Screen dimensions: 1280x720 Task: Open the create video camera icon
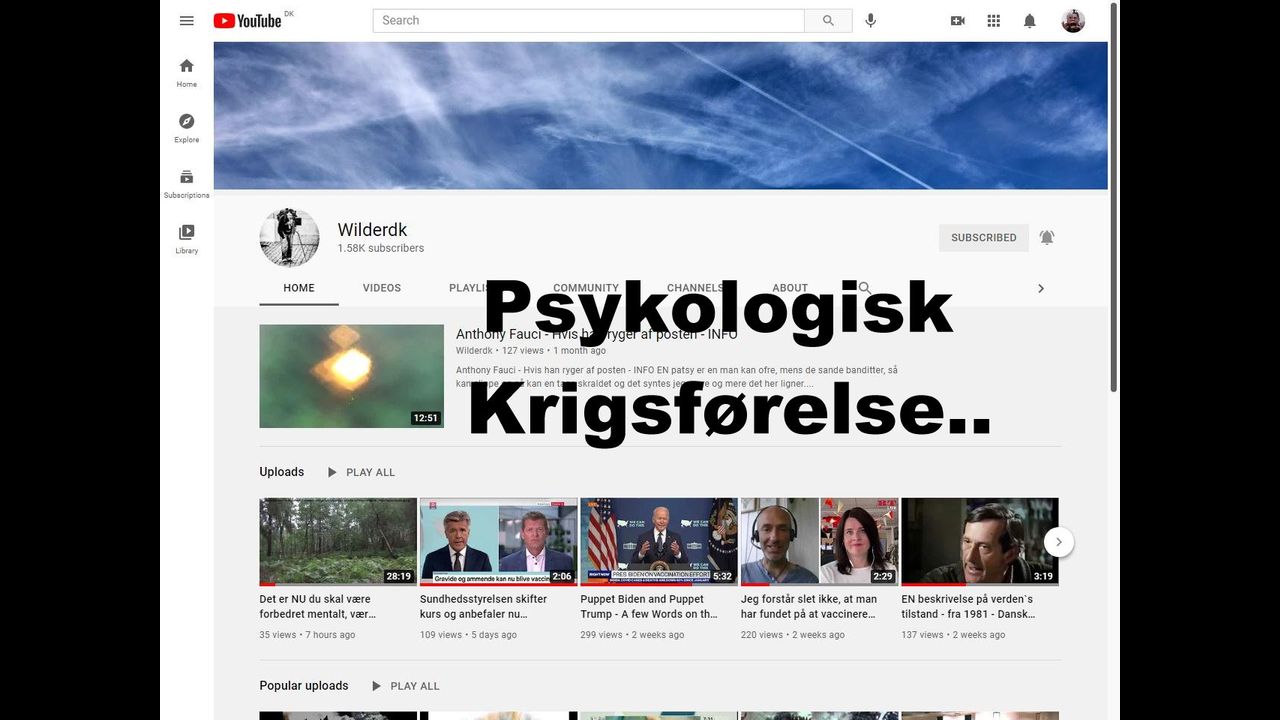click(x=957, y=20)
